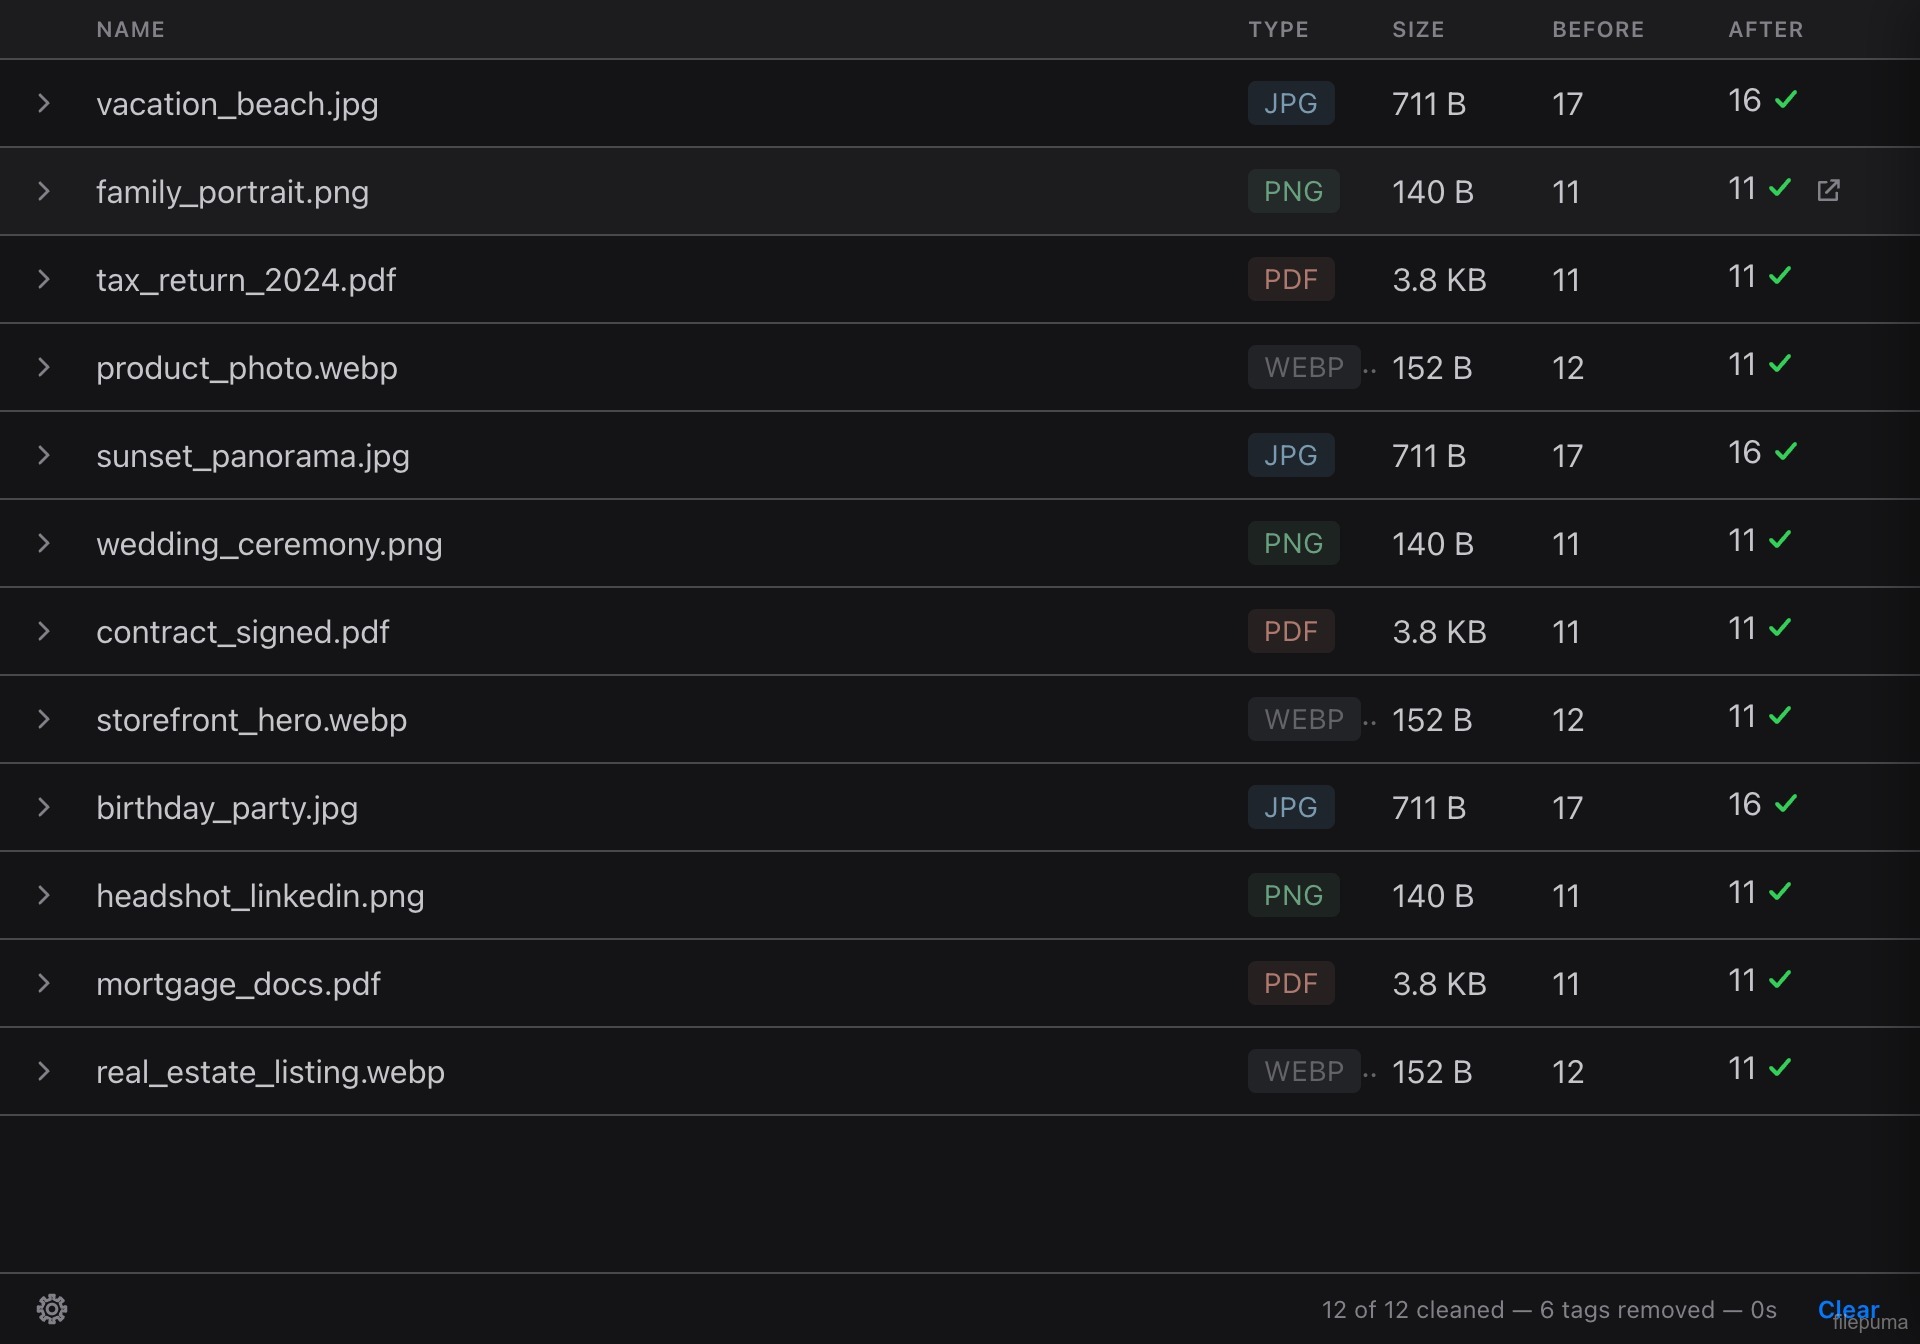This screenshot has height=1344, width=1920.
Task: Click the PNG badge for wedding_ceremony.png
Action: [1293, 543]
